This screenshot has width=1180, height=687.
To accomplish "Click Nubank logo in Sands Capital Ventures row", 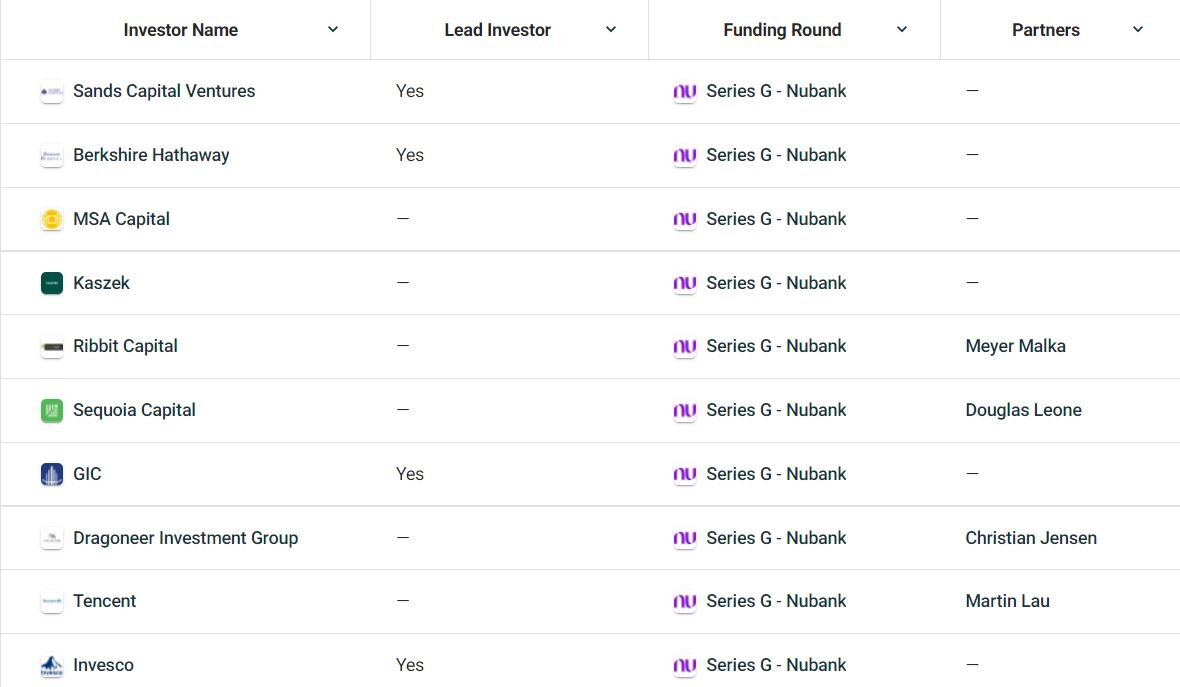I will click(685, 92).
